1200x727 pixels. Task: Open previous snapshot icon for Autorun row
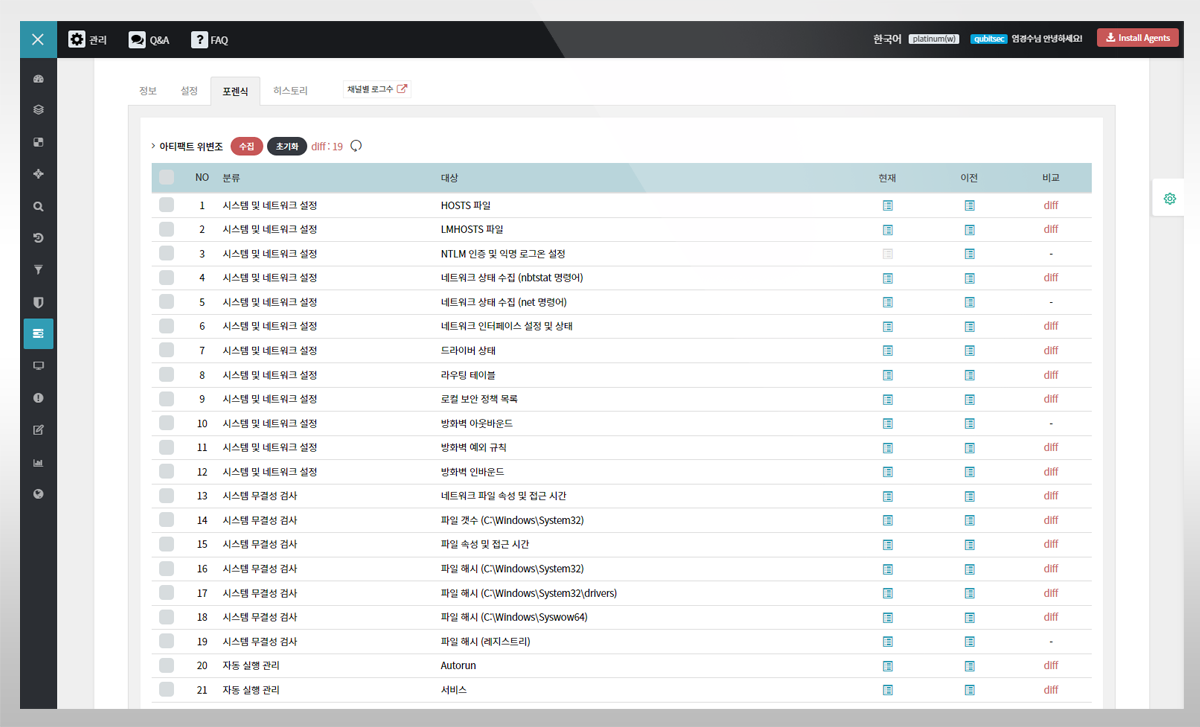969,666
